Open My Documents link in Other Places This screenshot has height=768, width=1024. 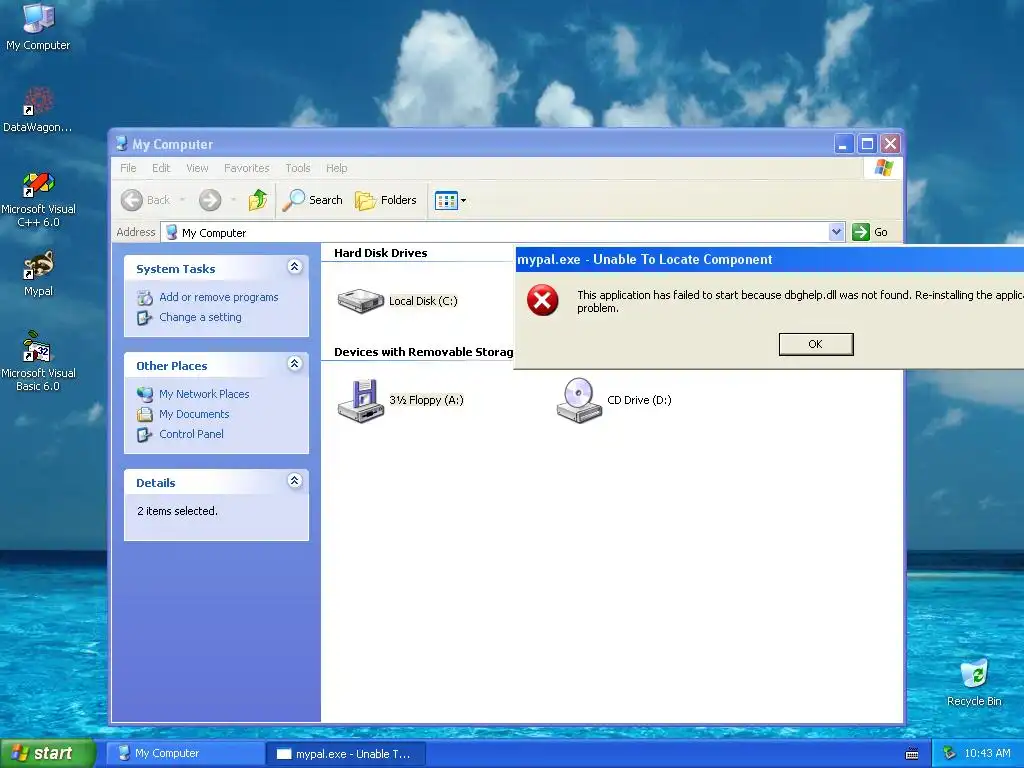[x=194, y=414]
